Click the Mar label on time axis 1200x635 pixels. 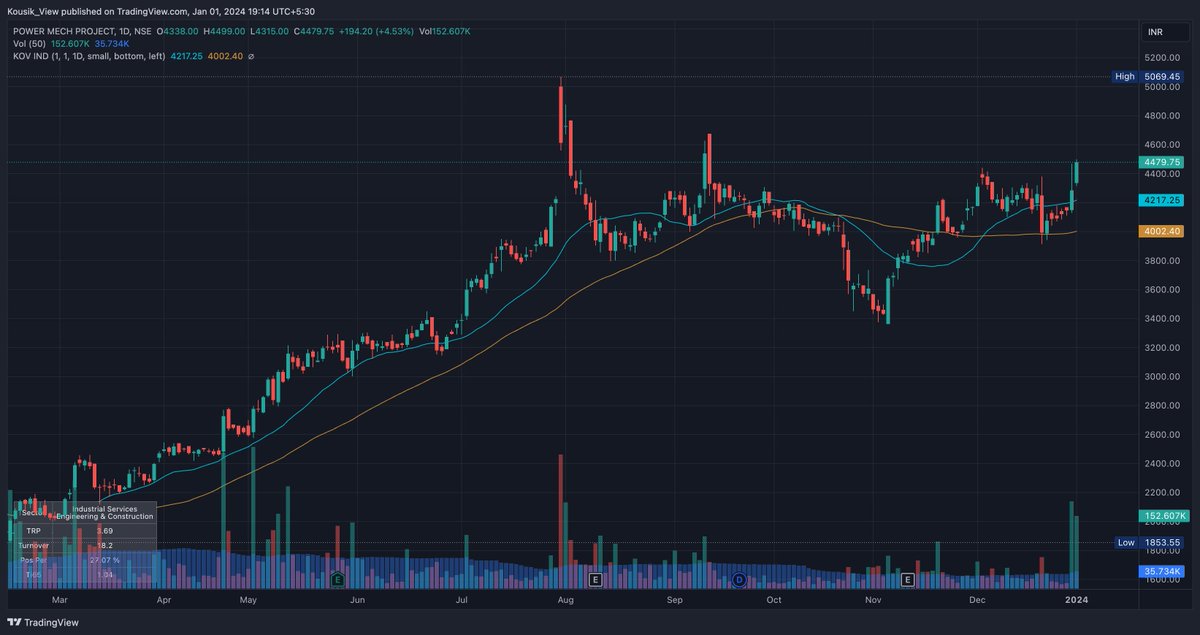pyautogui.click(x=59, y=600)
